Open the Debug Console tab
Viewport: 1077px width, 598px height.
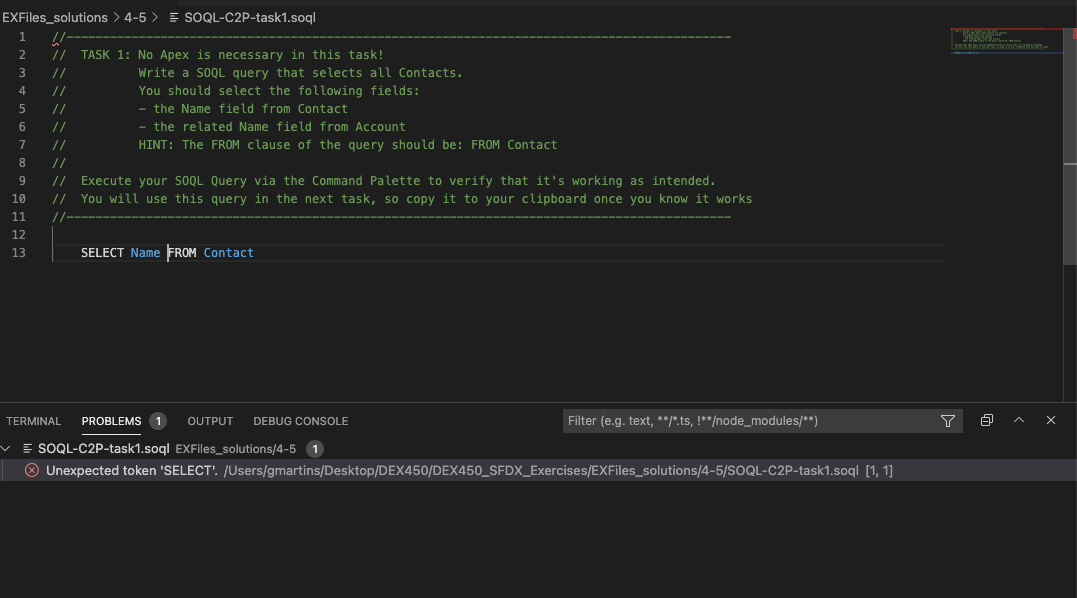click(x=300, y=421)
